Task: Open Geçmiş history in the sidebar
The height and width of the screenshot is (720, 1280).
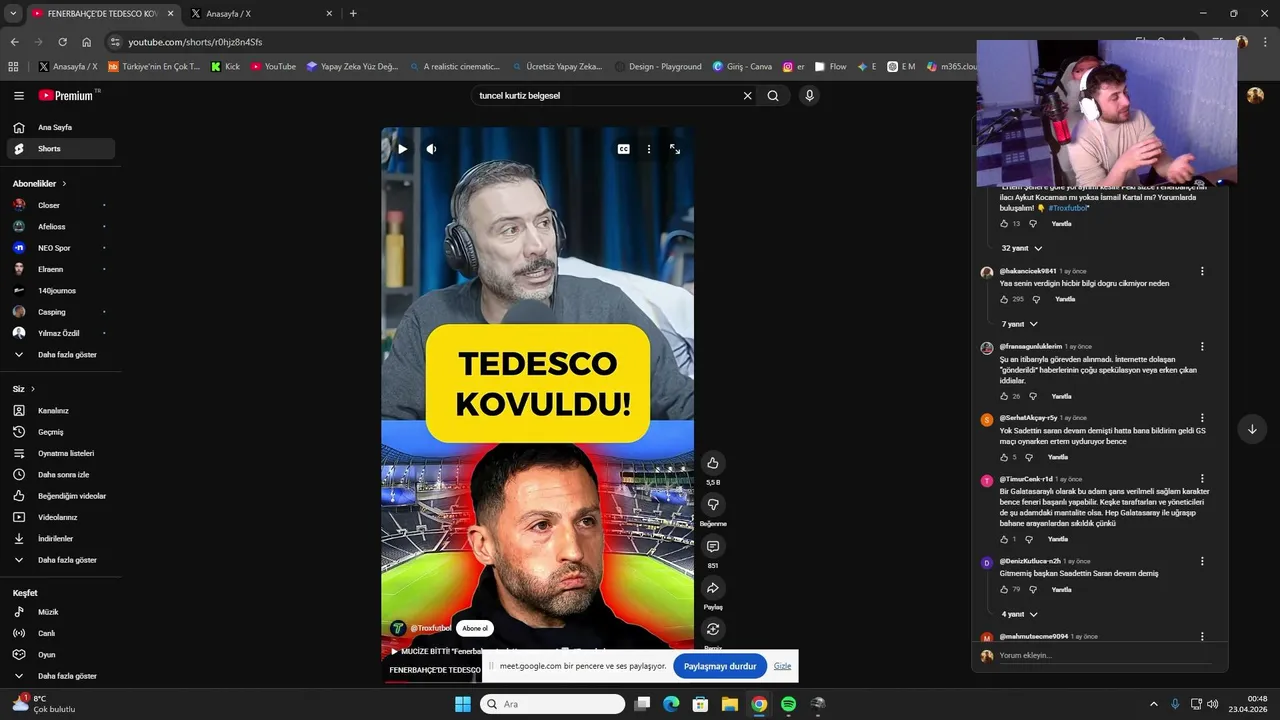Action: [62, 432]
